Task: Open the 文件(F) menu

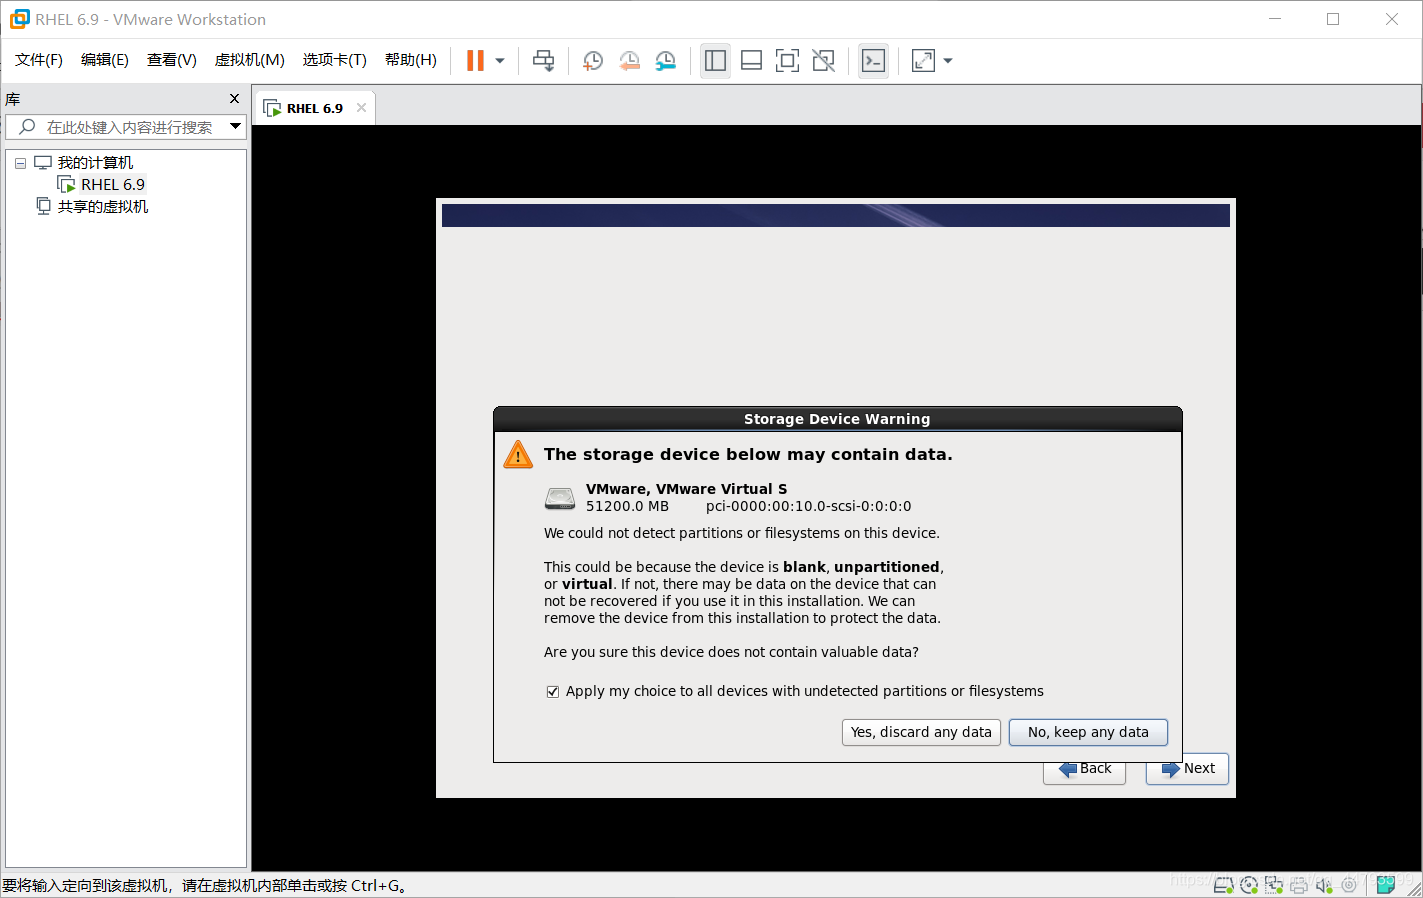Action: pos(39,60)
